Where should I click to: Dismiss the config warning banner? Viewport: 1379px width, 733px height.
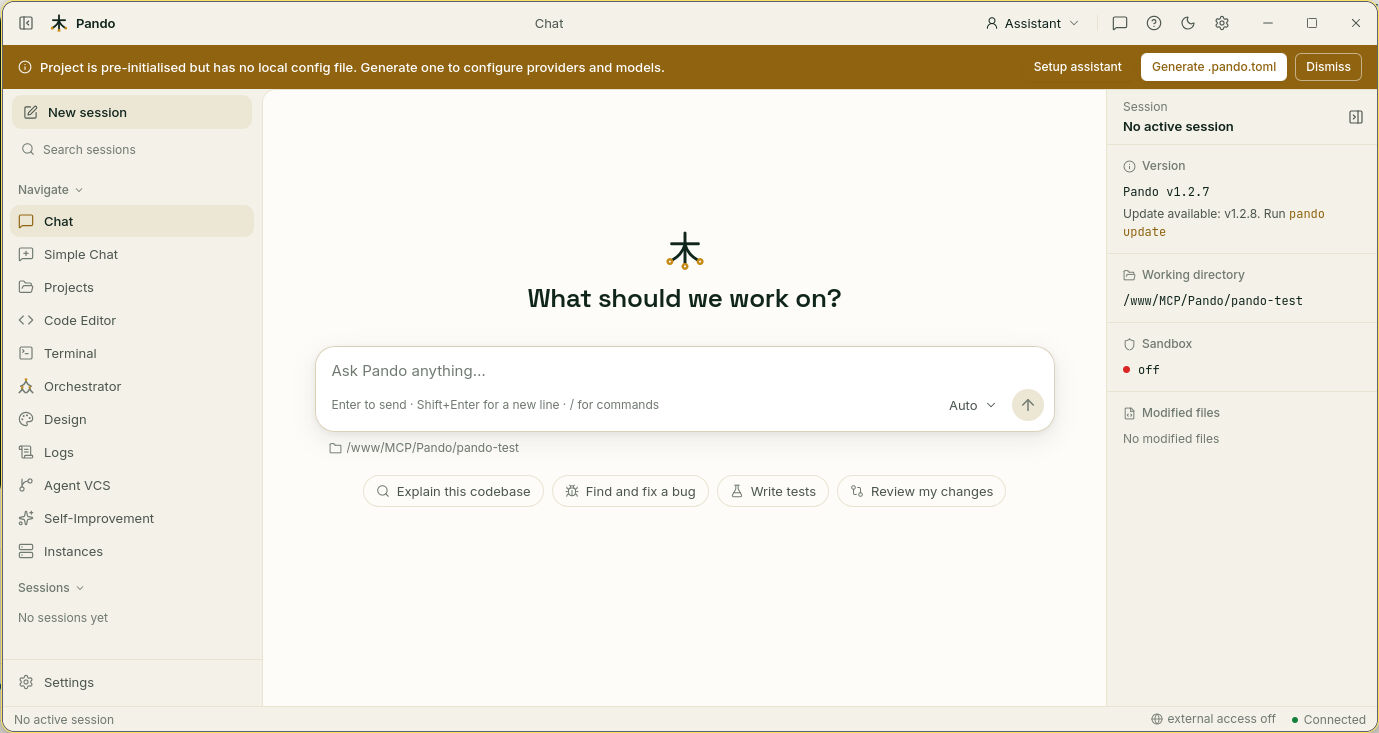[x=1328, y=67]
